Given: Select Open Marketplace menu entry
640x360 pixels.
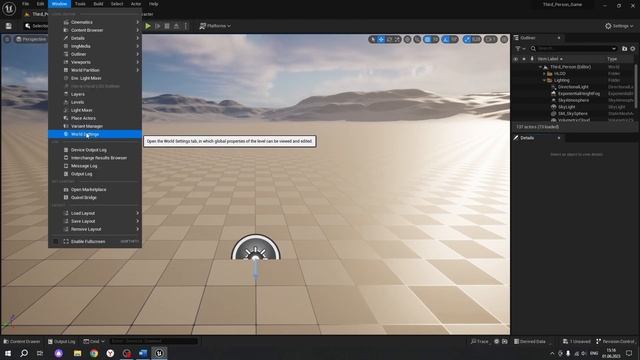Looking at the screenshot, I should click(x=95, y=189).
